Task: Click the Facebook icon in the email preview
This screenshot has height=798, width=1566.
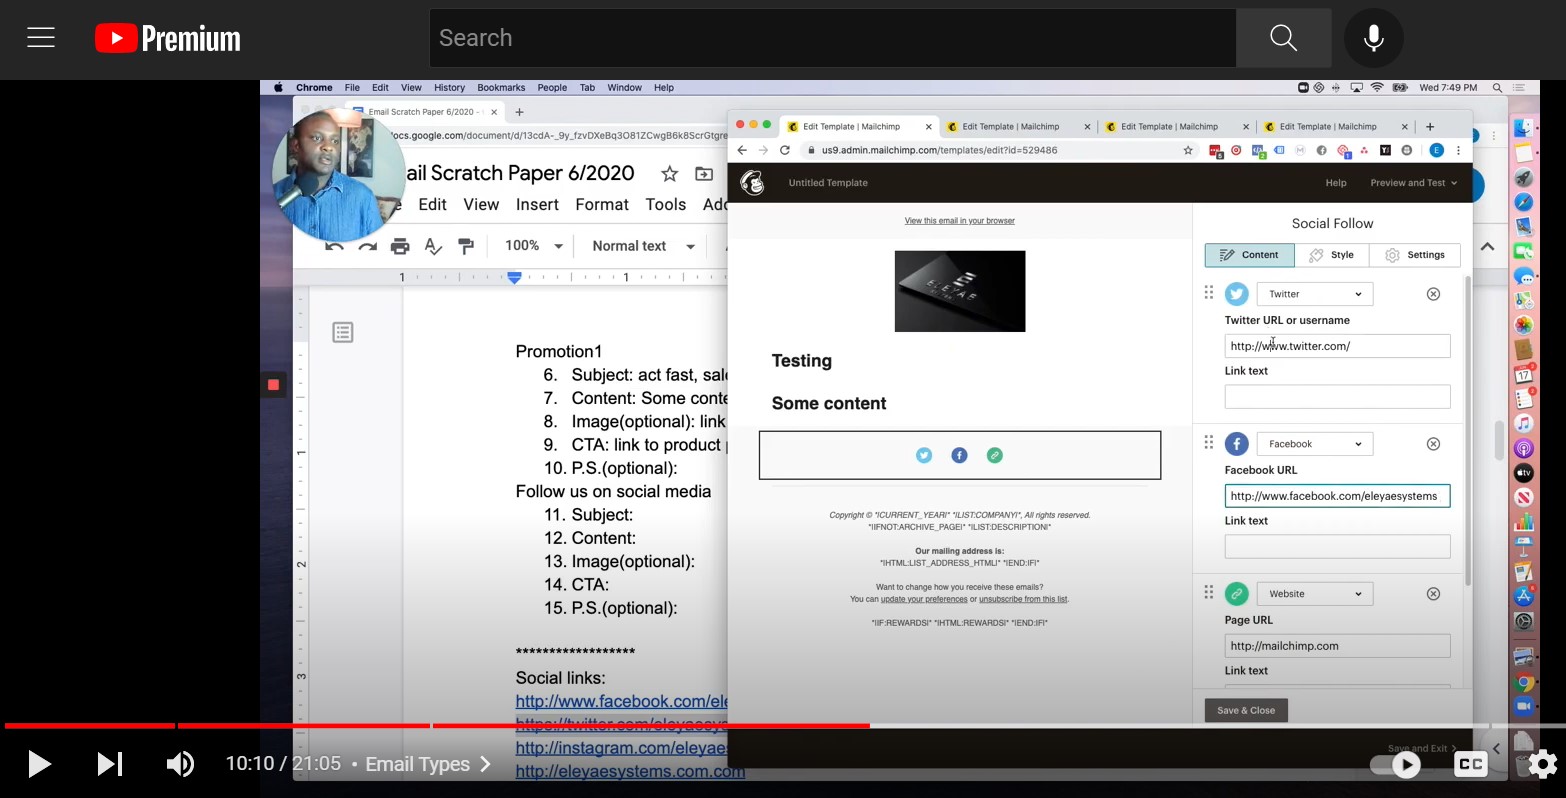Action: [959, 455]
